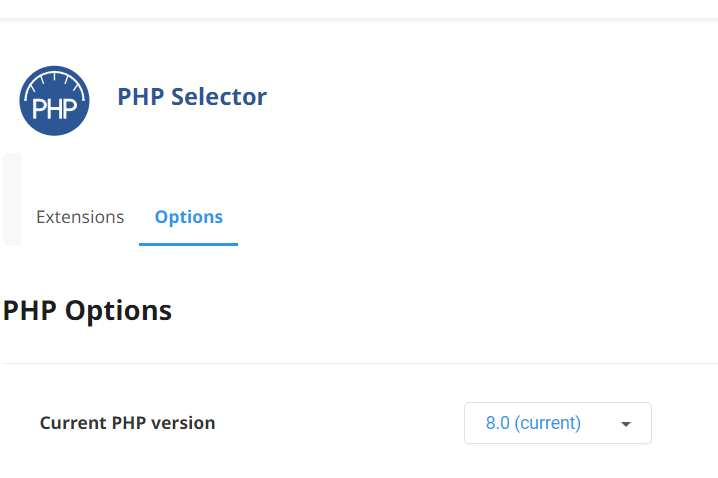
Task: Expand the PHP version list via arrow
Action: point(626,424)
